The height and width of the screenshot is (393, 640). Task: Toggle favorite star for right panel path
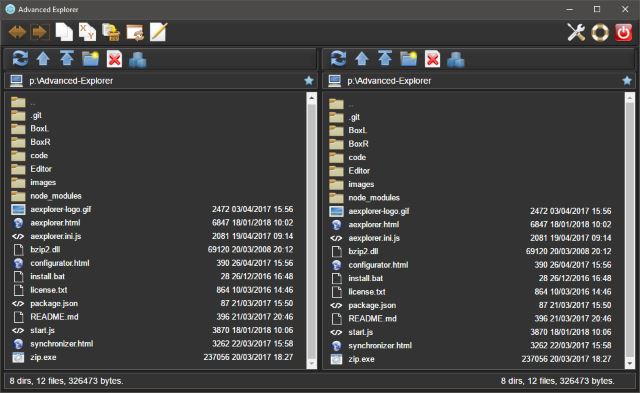tap(627, 81)
